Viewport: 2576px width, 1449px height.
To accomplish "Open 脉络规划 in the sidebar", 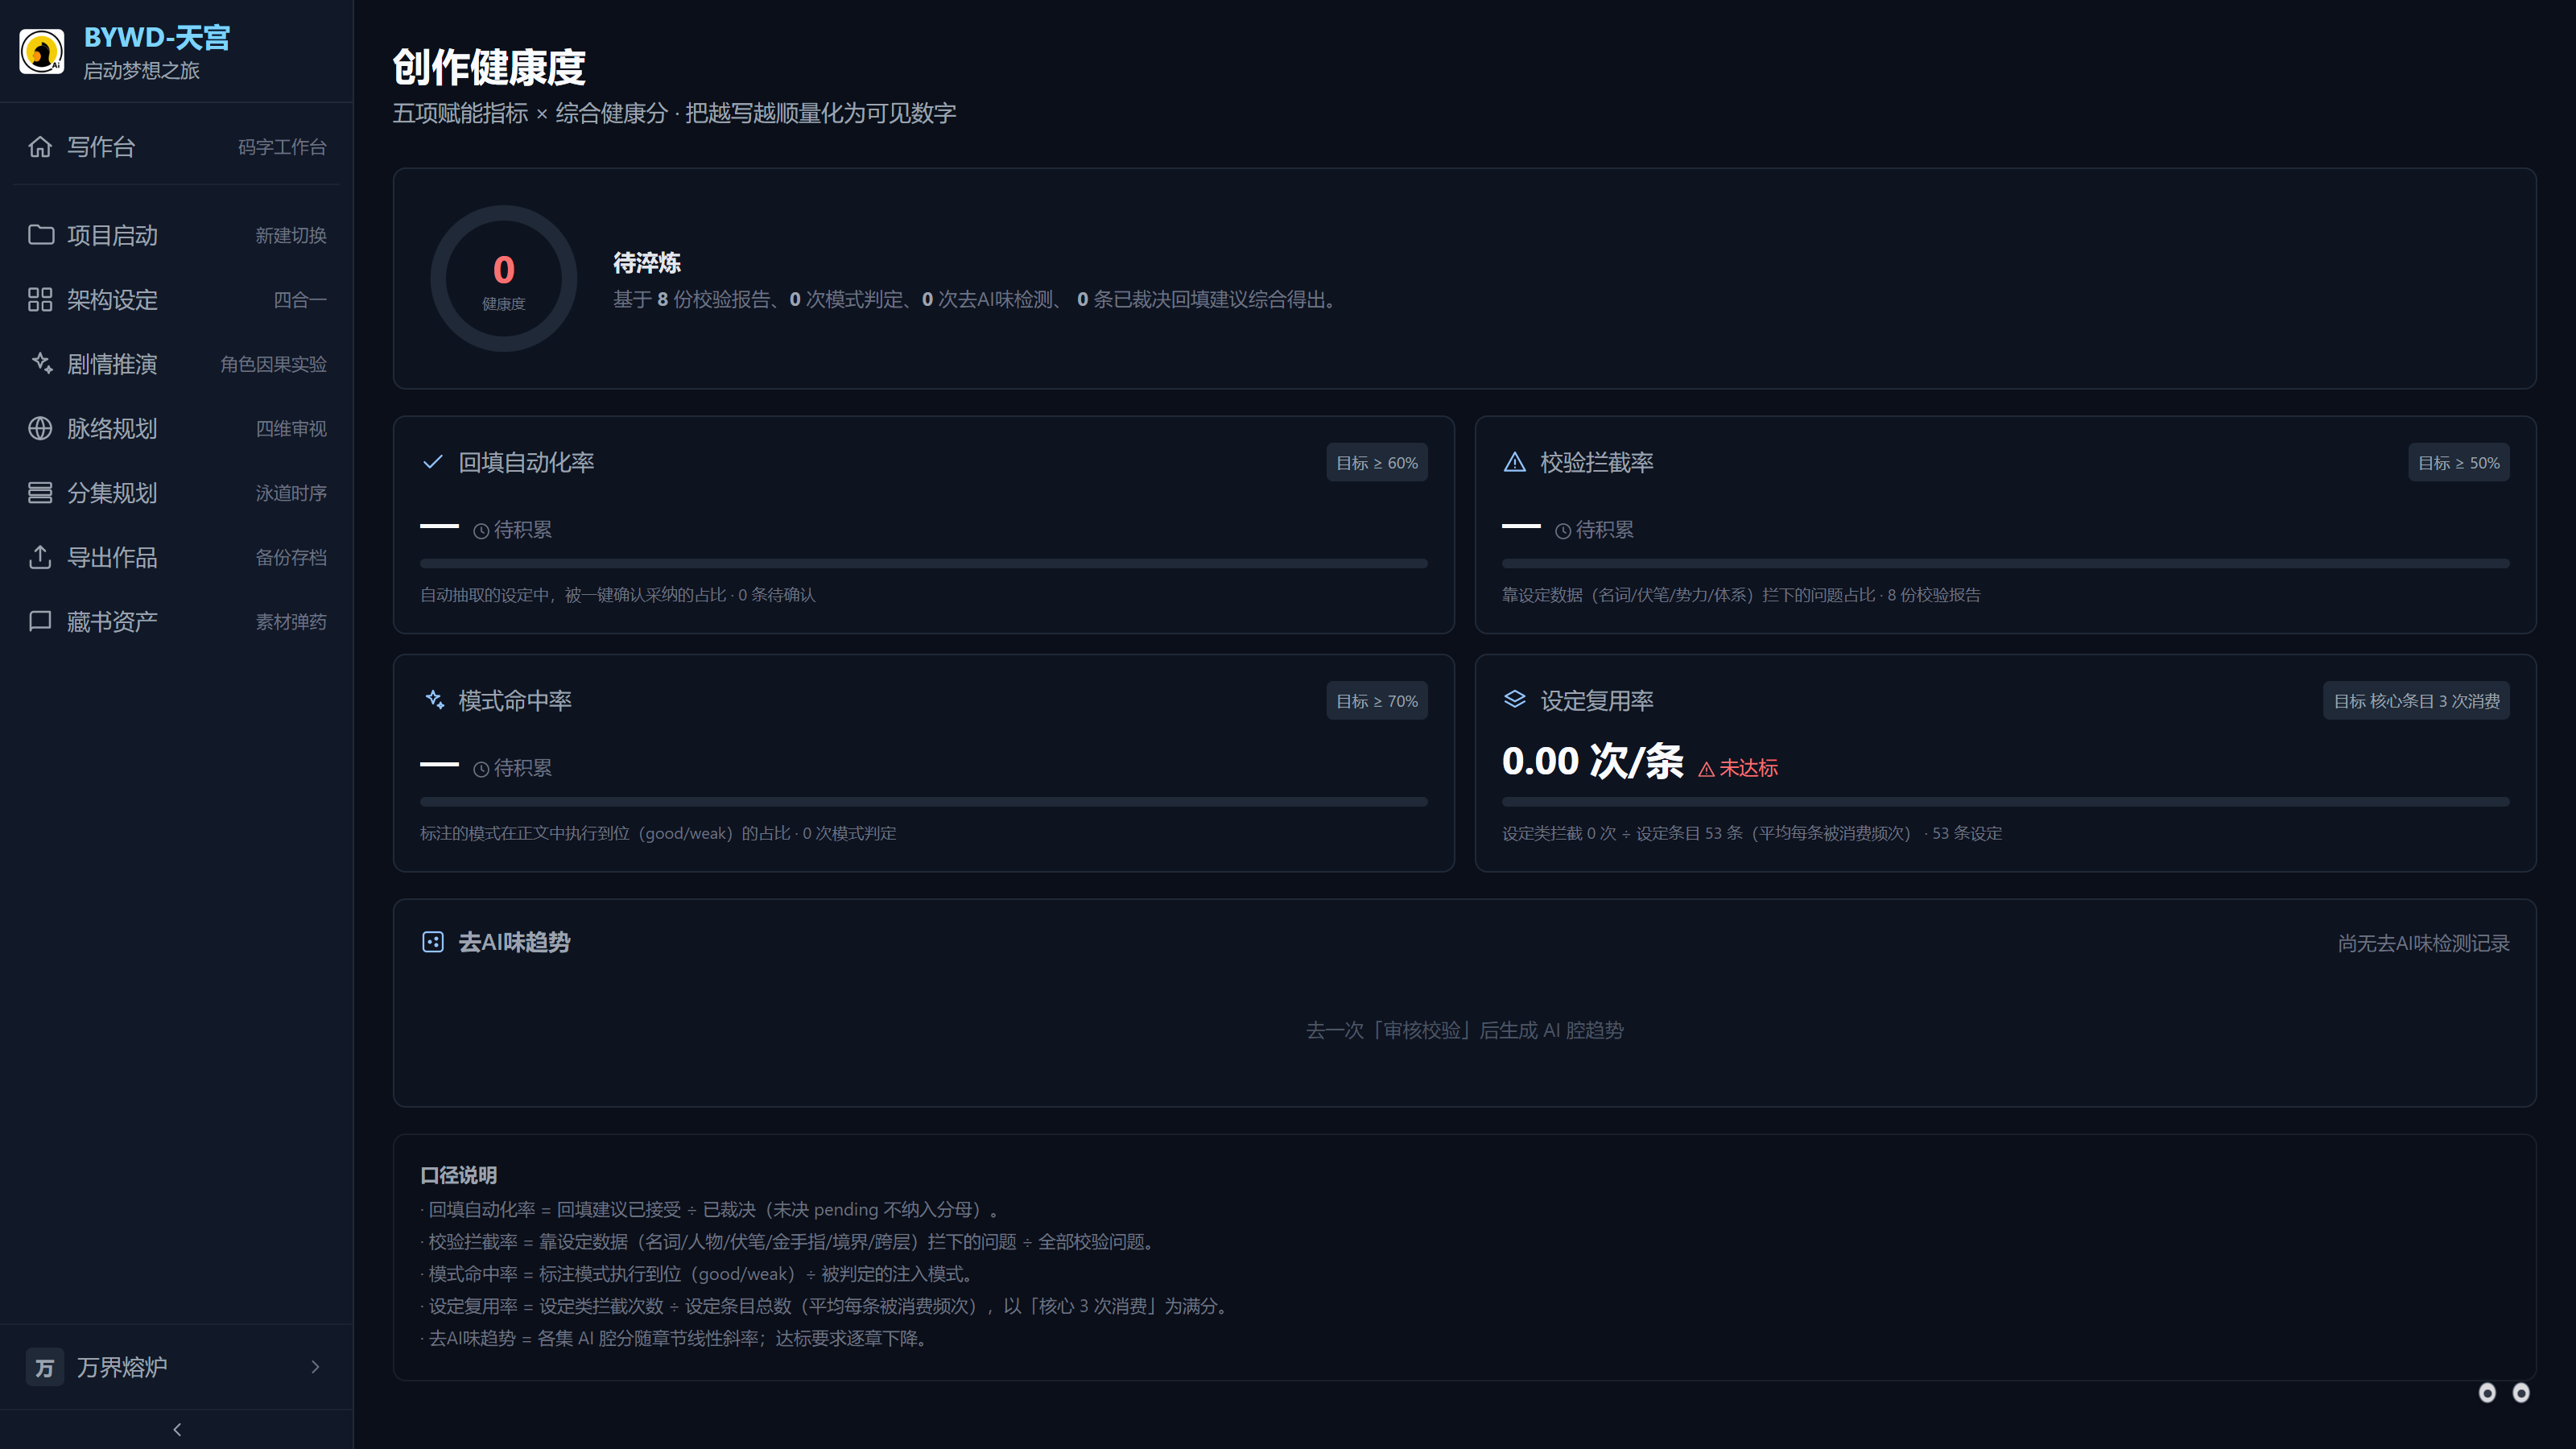I will coord(177,428).
